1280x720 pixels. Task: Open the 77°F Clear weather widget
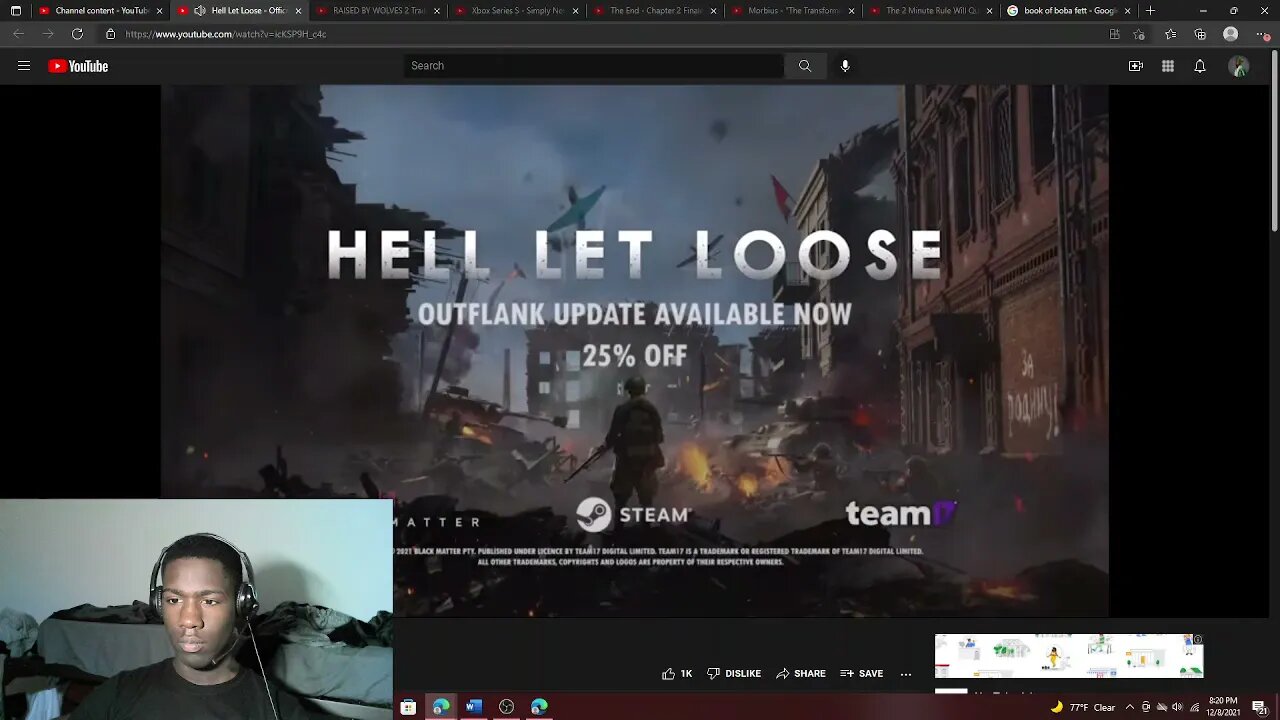[x=1083, y=707]
